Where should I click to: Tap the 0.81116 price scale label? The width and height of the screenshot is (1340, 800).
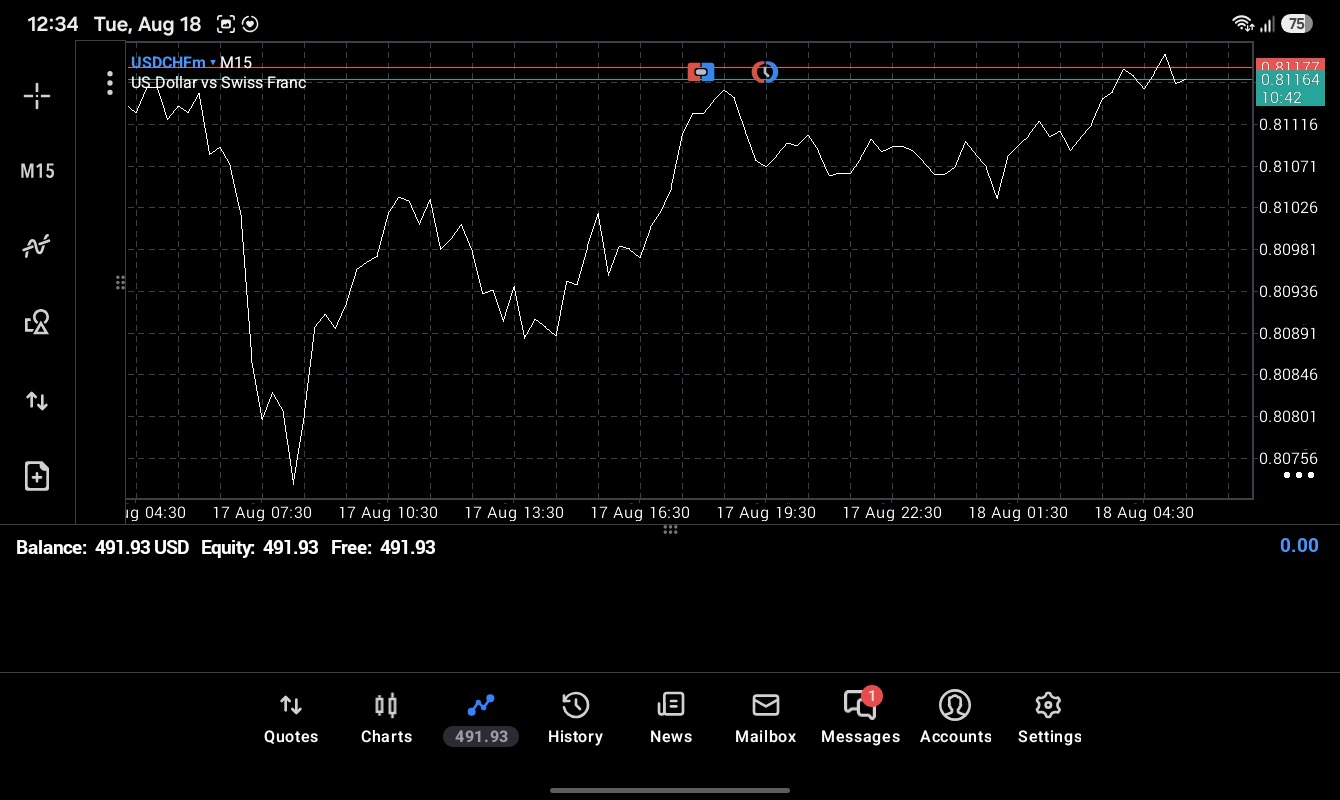pos(1288,124)
